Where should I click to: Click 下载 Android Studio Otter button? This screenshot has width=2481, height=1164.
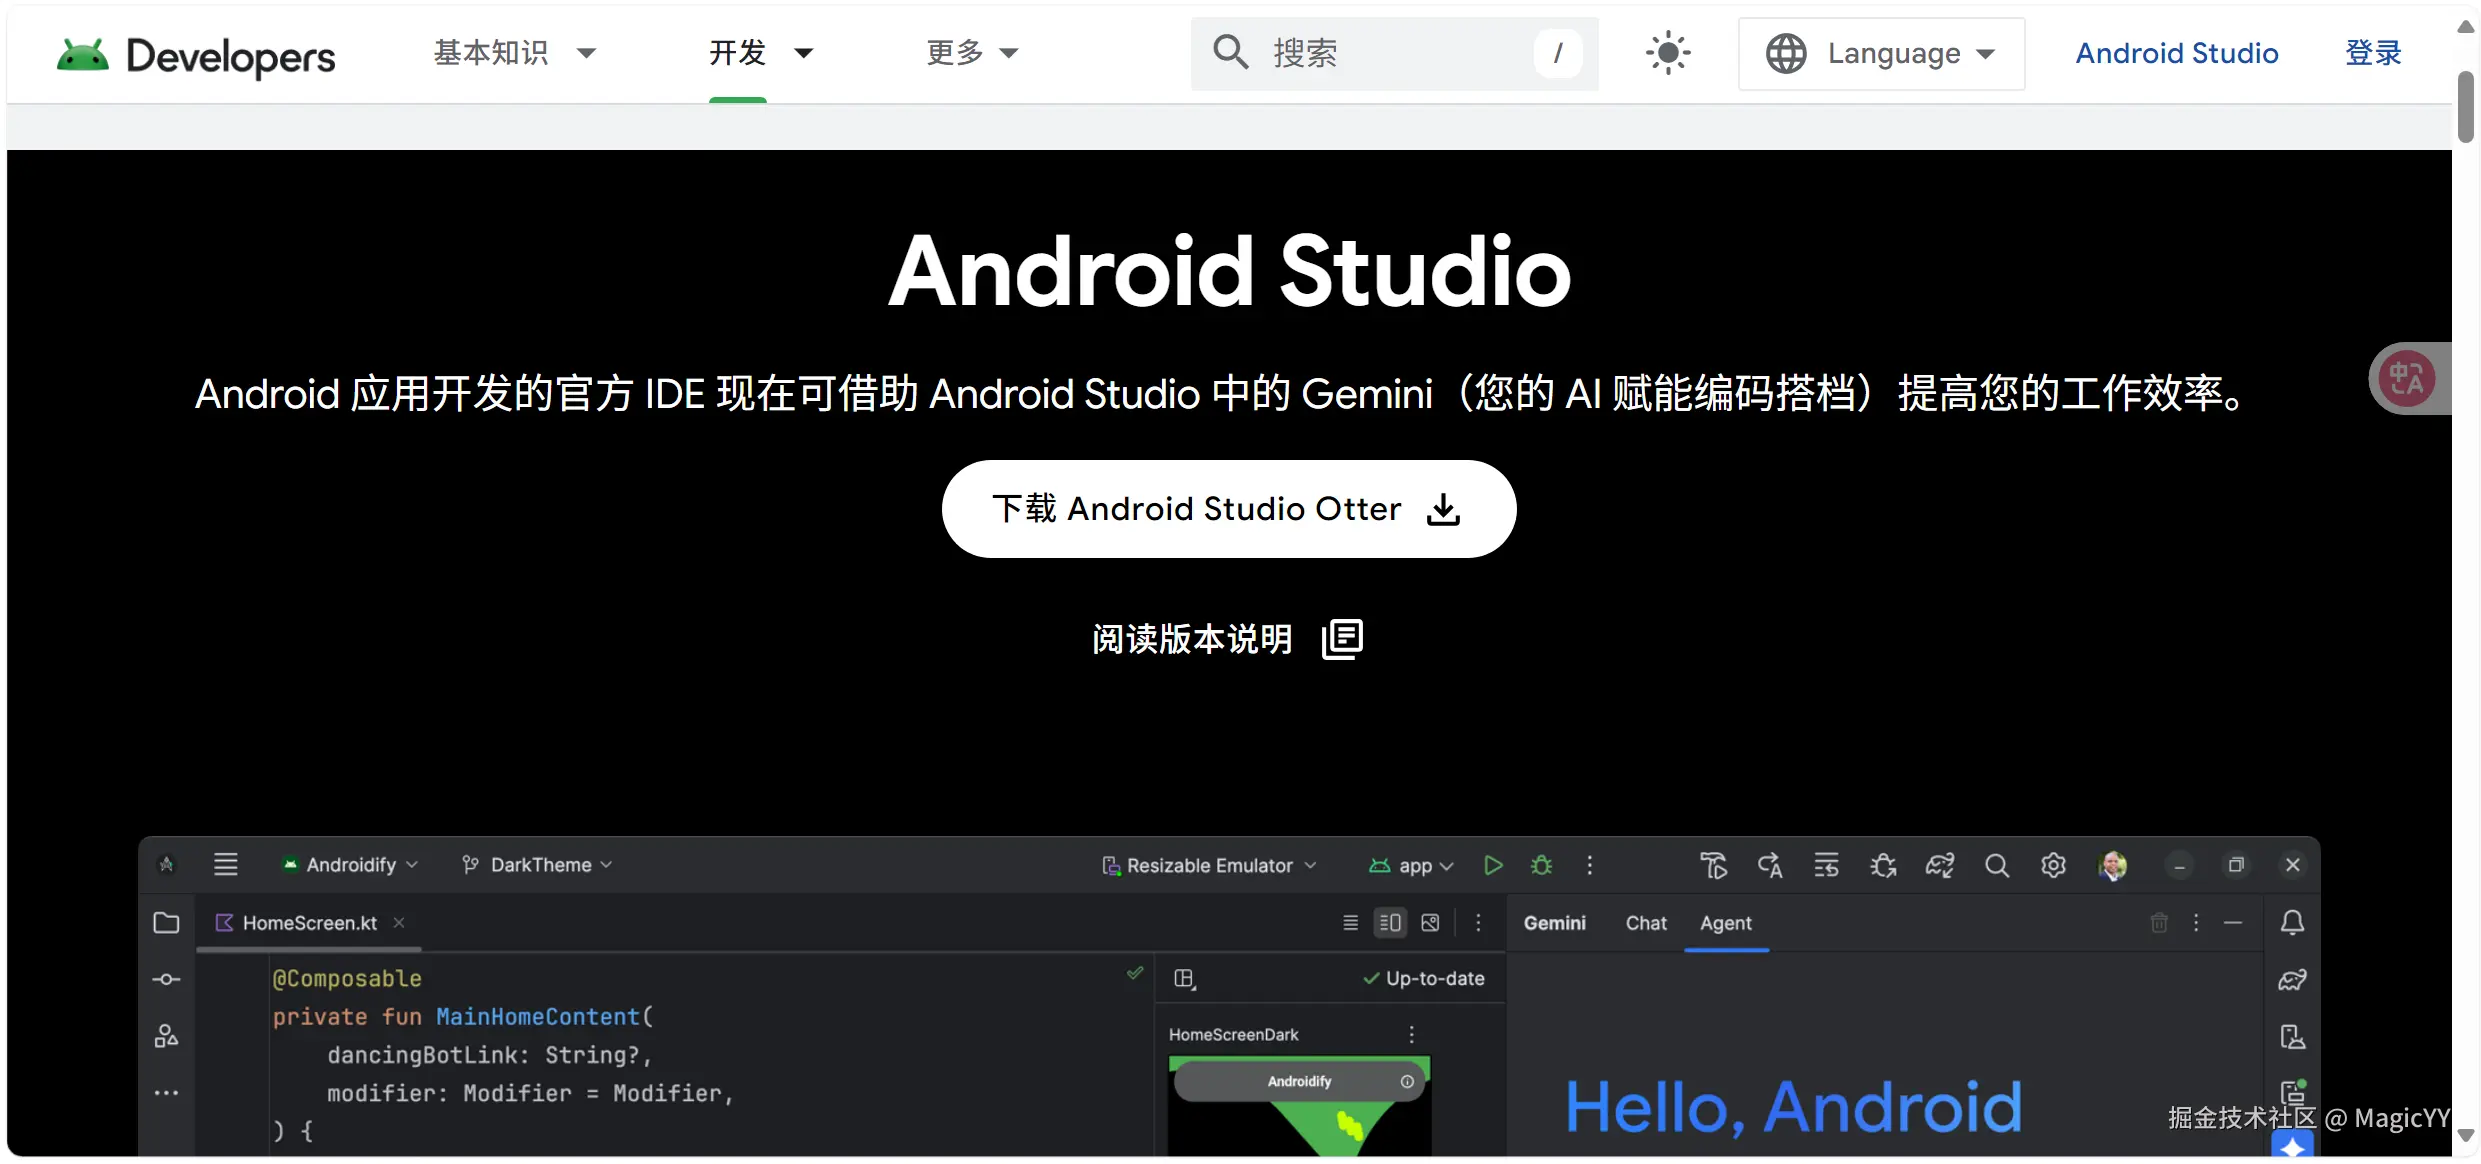(x=1228, y=509)
